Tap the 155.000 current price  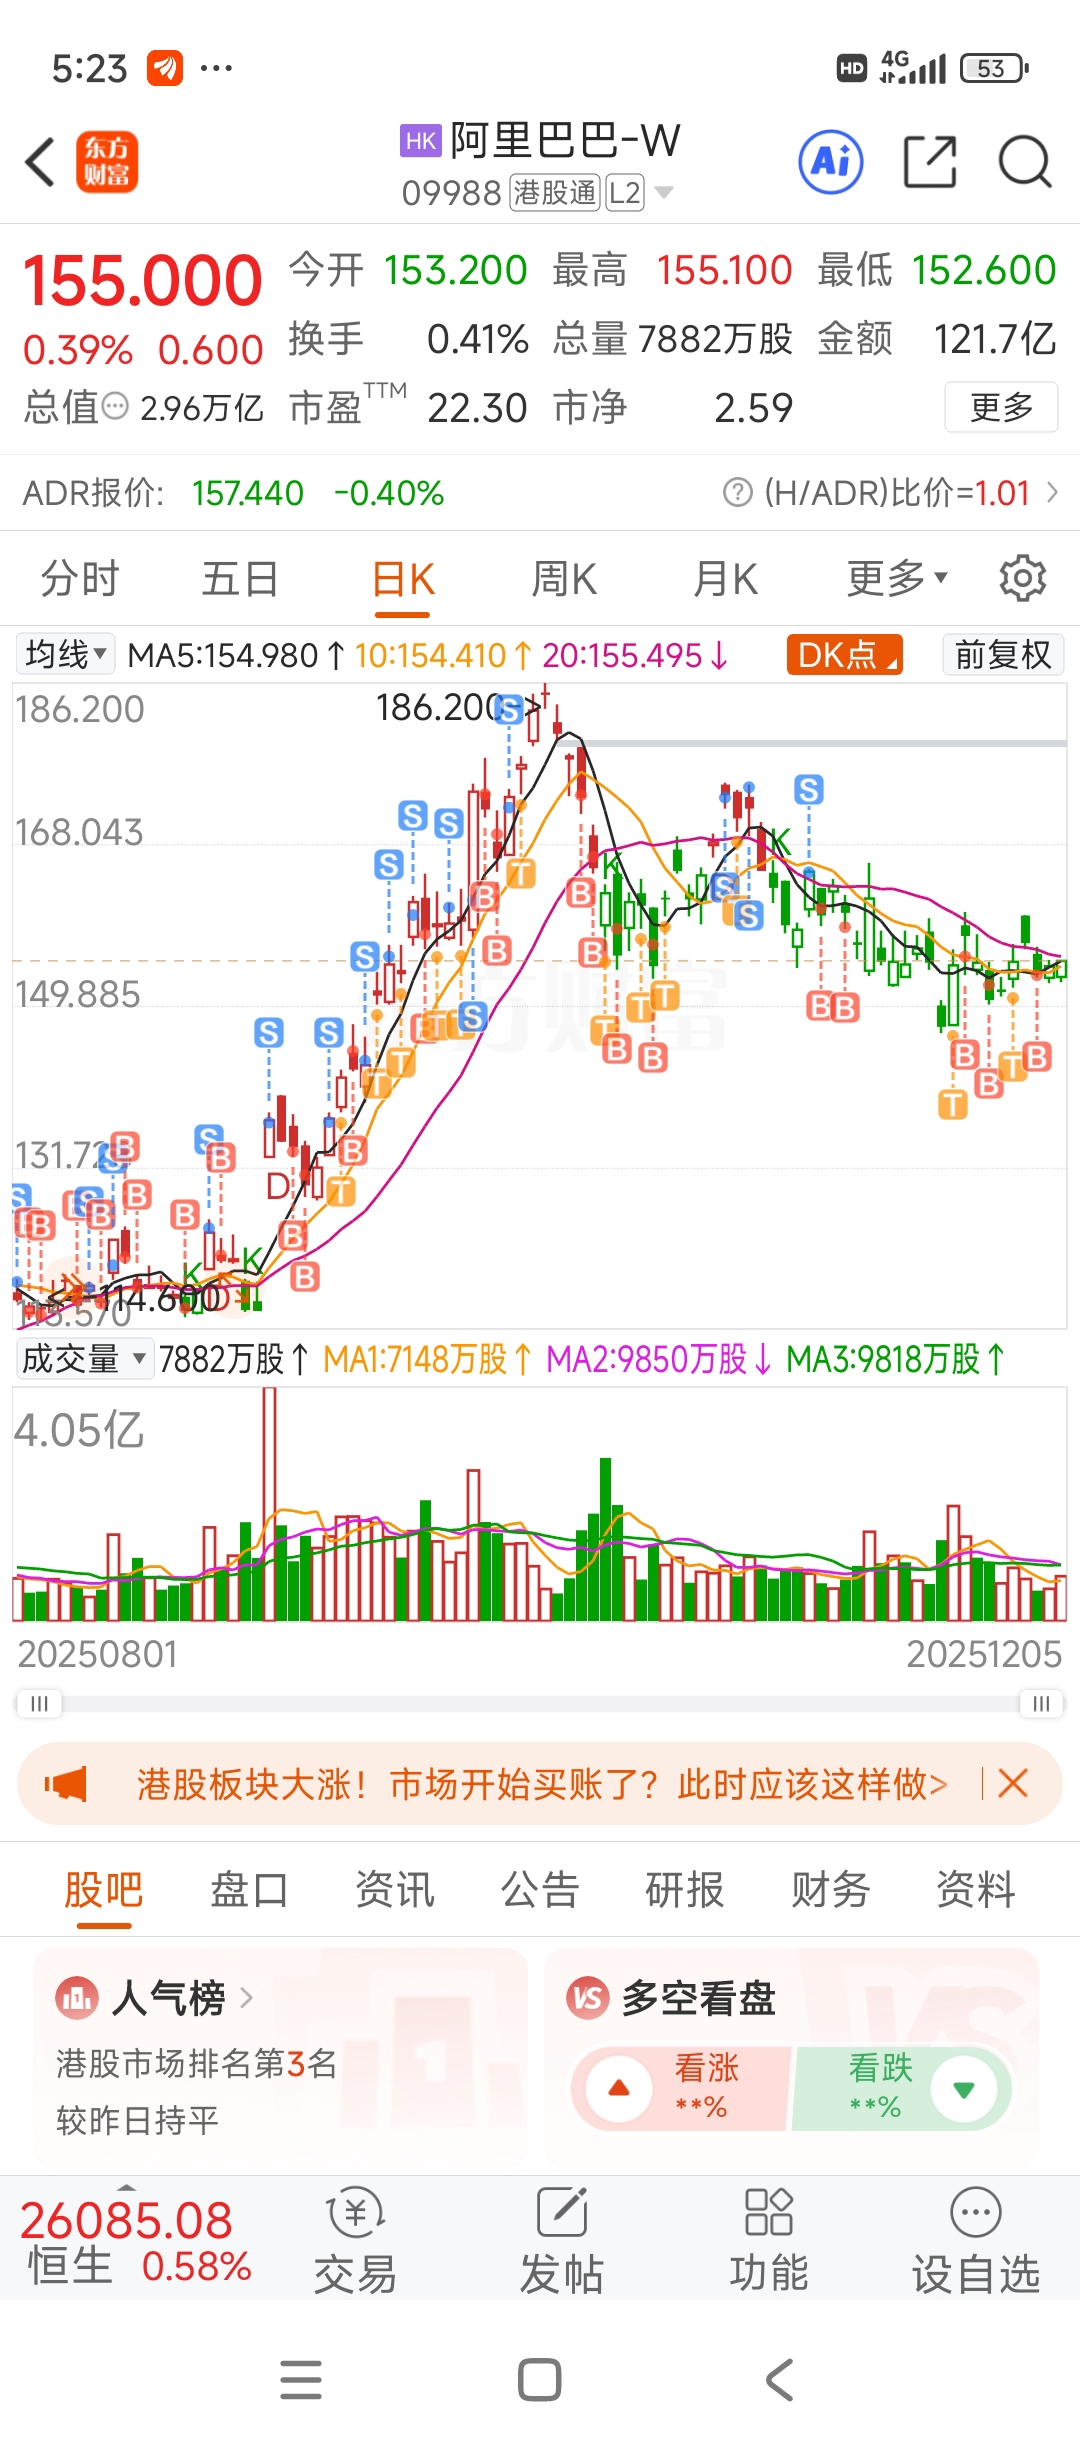pyautogui.click(x=142, y=280)
